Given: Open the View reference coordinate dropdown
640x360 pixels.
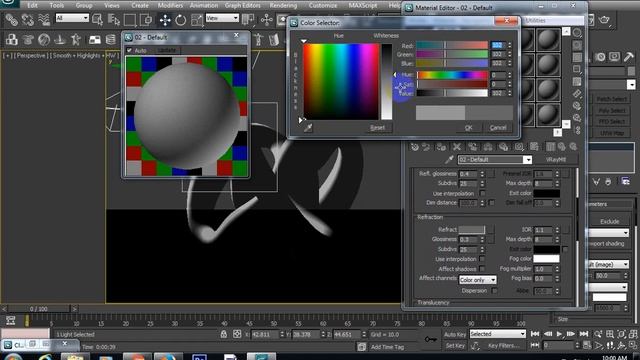Looking at the screenshot, I should point(222,18).
